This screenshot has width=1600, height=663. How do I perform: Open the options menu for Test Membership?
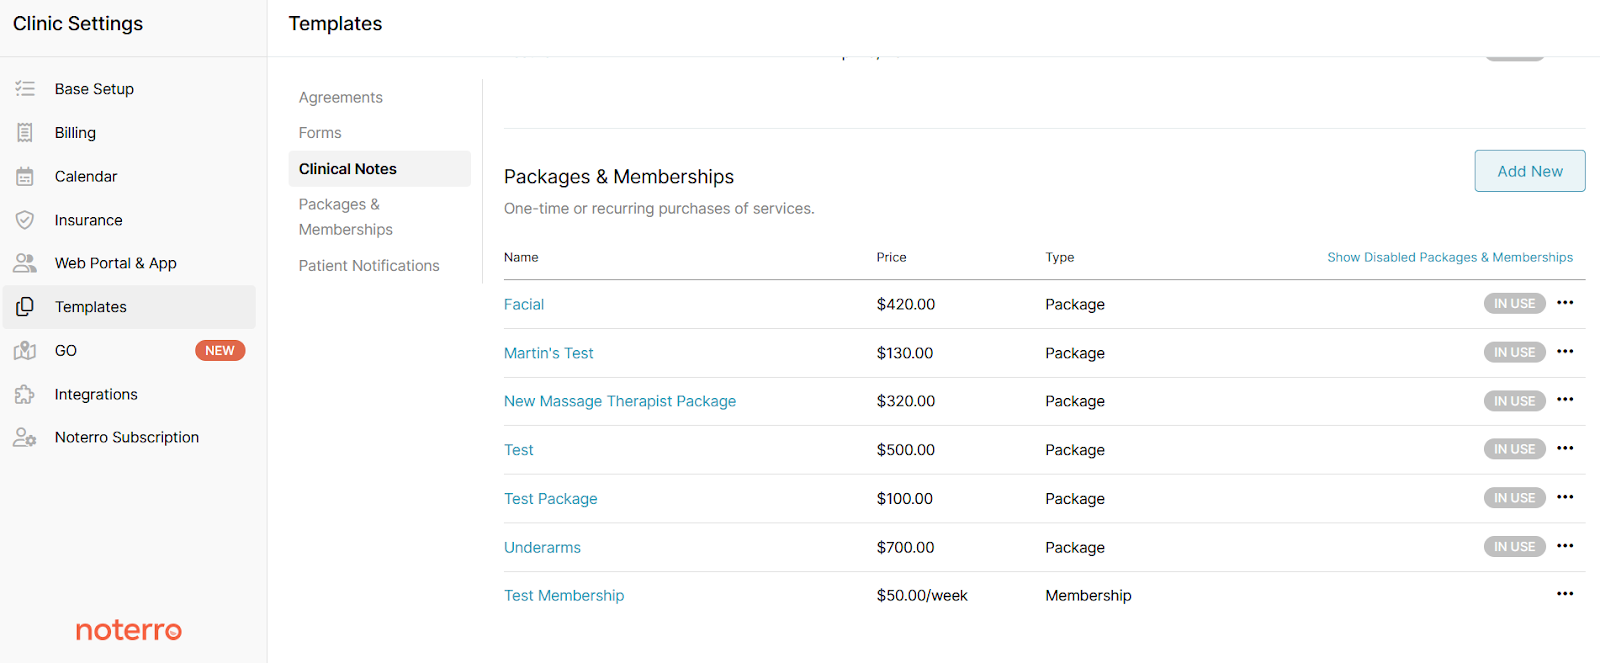pyautogui.click(x=1565, y=594)
